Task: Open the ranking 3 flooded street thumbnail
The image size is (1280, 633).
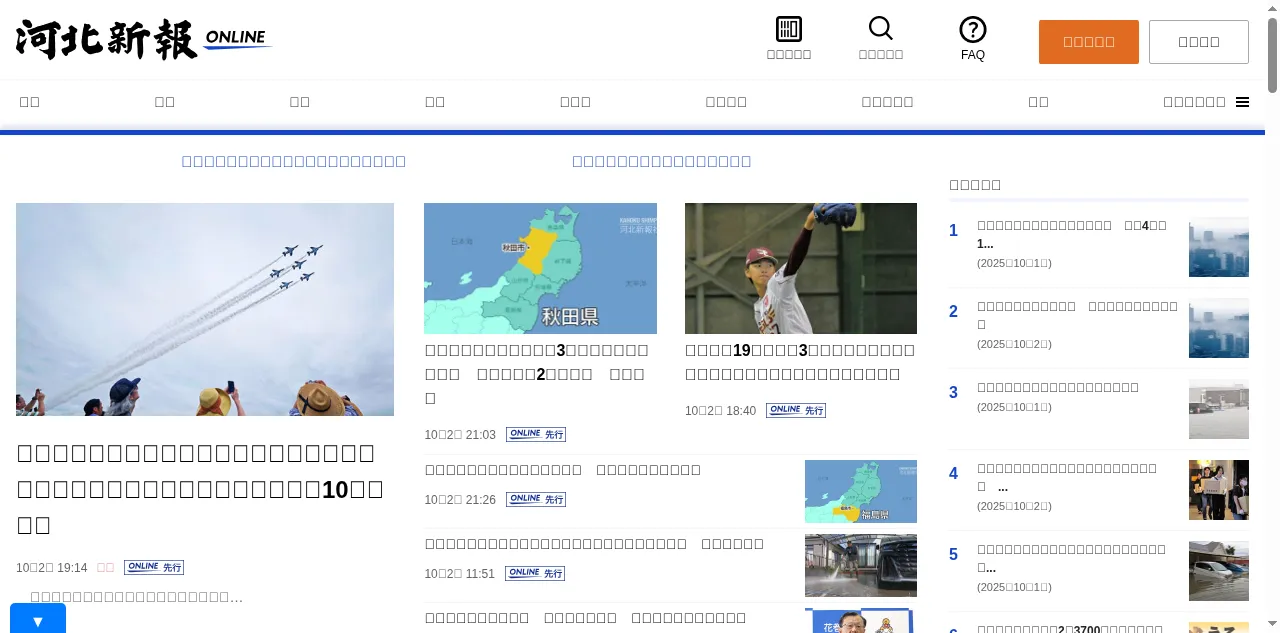Action: 1219,409
